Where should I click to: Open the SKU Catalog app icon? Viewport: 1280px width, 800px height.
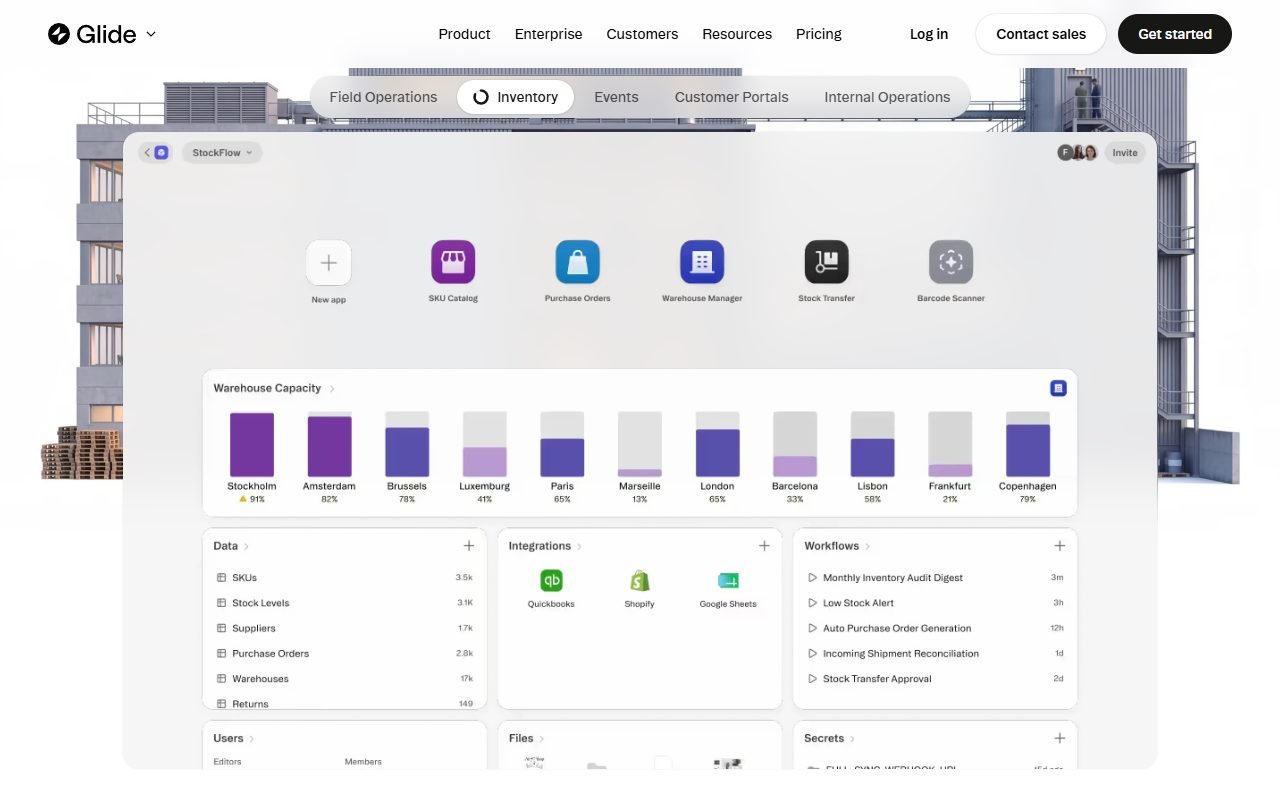[453, 262]
